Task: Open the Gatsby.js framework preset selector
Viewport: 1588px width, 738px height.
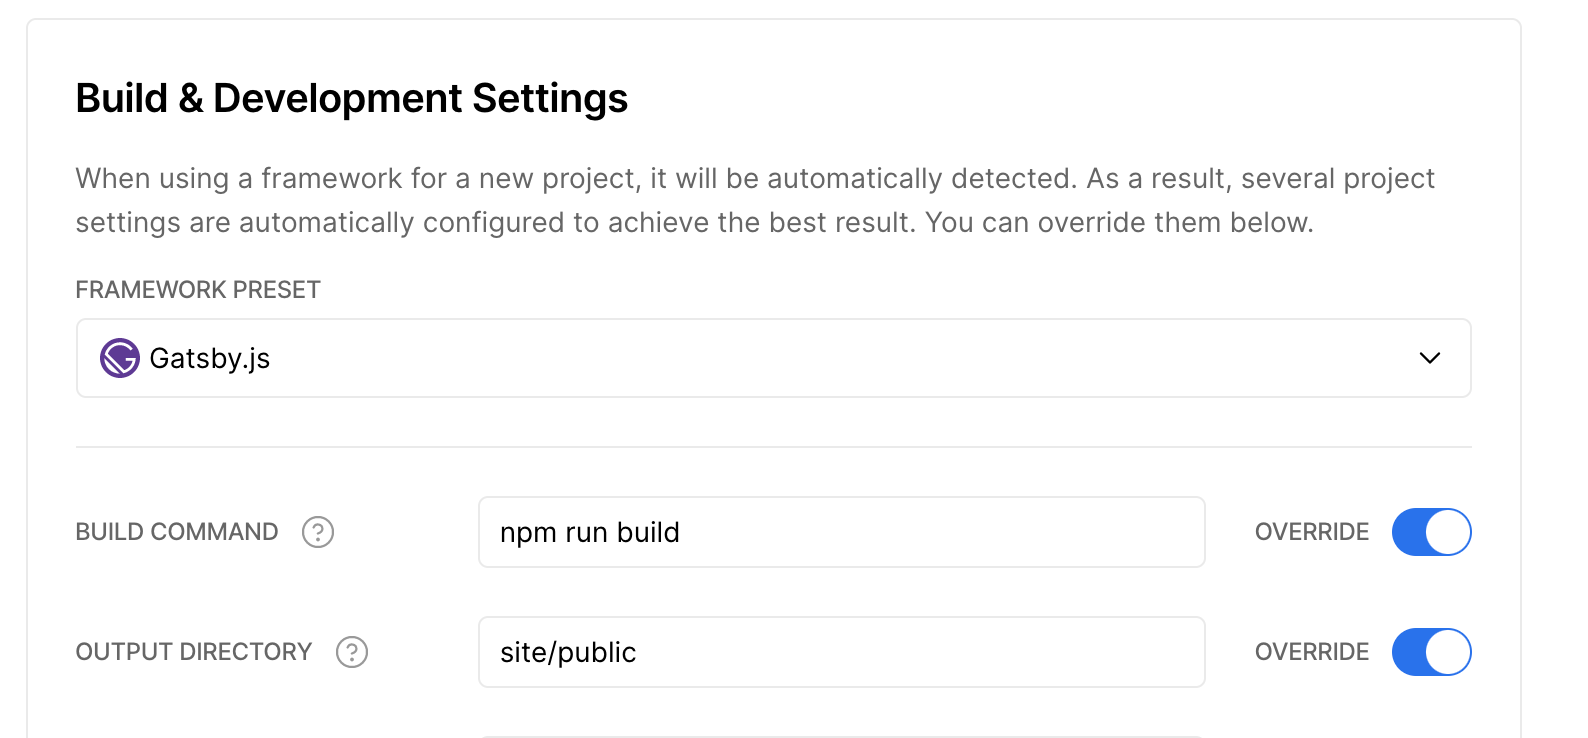Action: click(774, 358)
